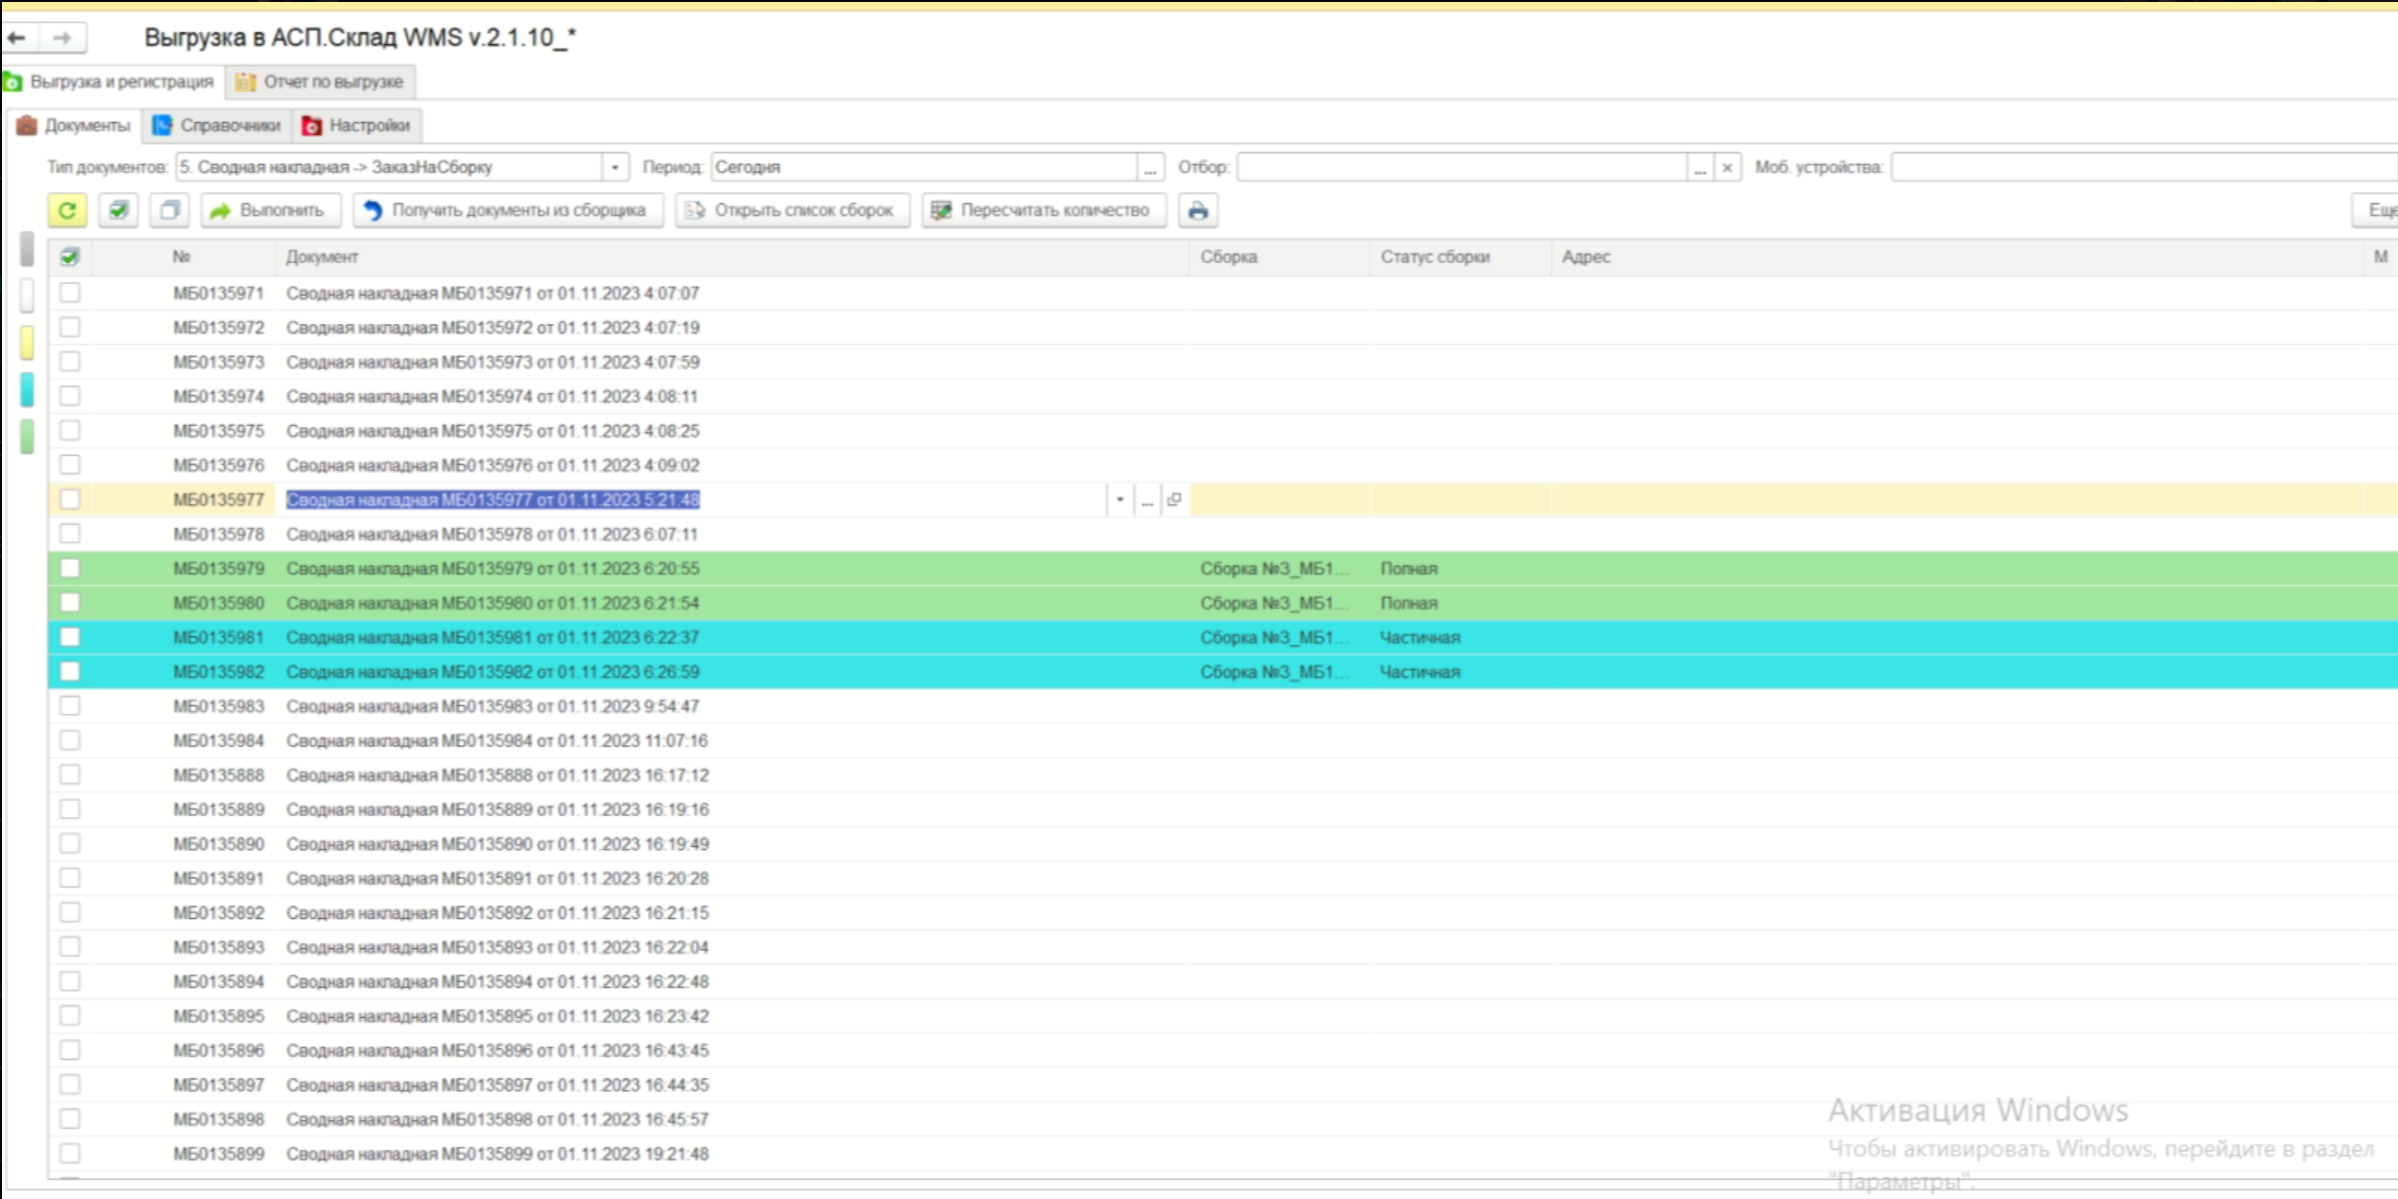Image resolution: width=2398 pixels, height=1199 pixels.
Task: Open the Документы tab
Action: (75, 126)
